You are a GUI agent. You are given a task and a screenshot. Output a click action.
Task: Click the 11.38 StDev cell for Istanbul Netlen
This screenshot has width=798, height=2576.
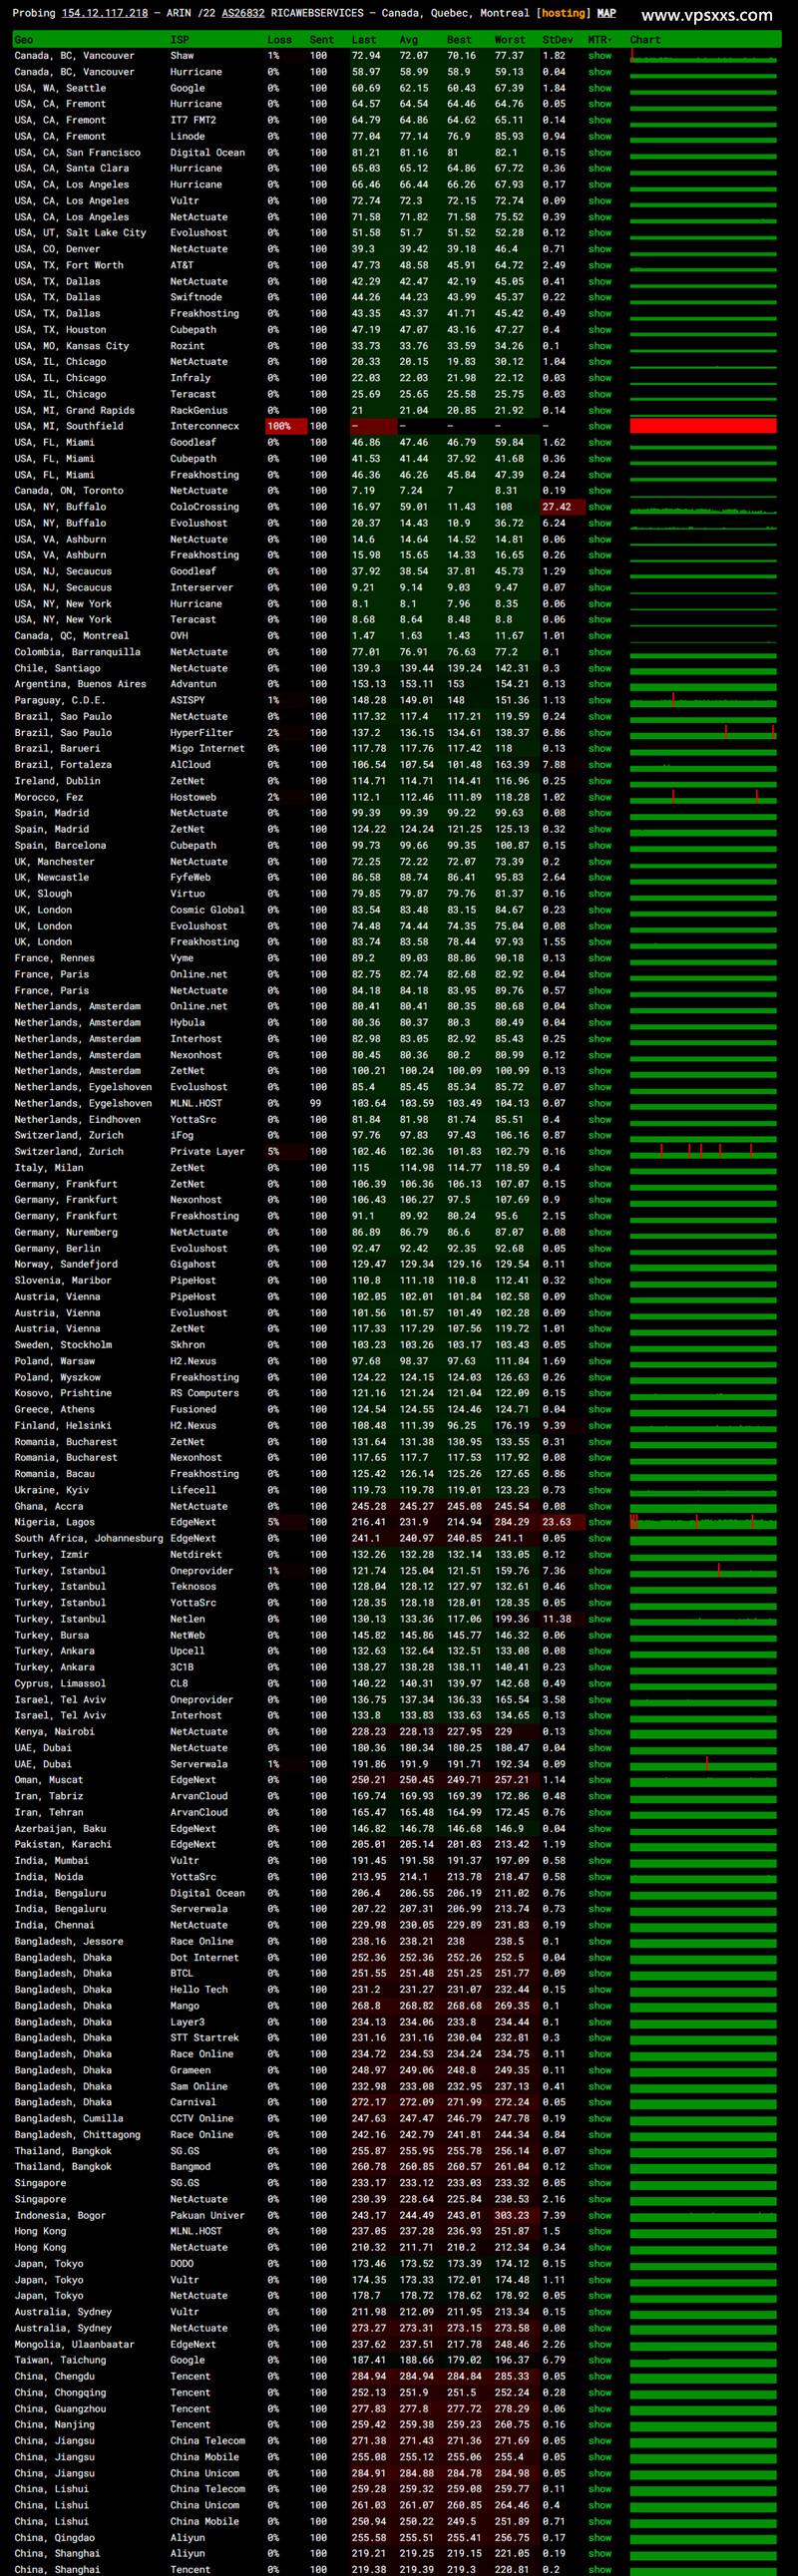pyautogui.click(x=563, y=1619)
